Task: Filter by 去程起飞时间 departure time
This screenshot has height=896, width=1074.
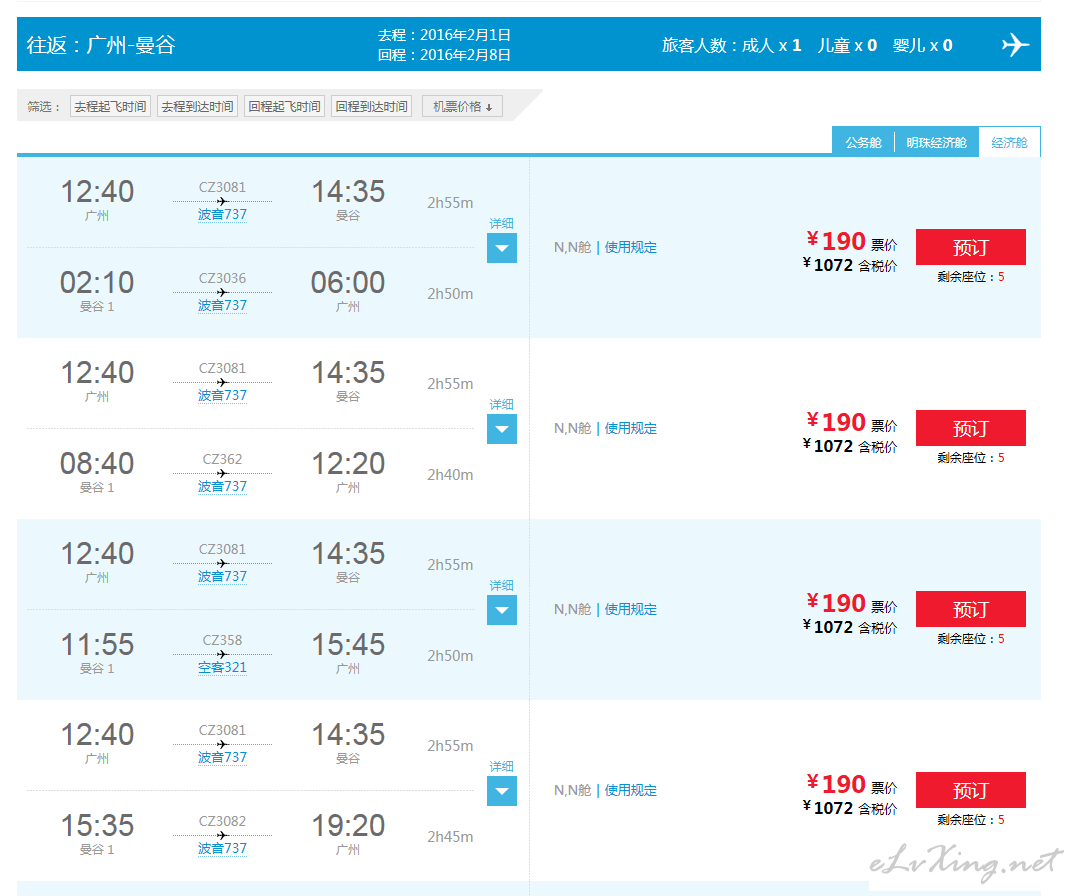Action: pyautogui.click(x=110, y=106)
